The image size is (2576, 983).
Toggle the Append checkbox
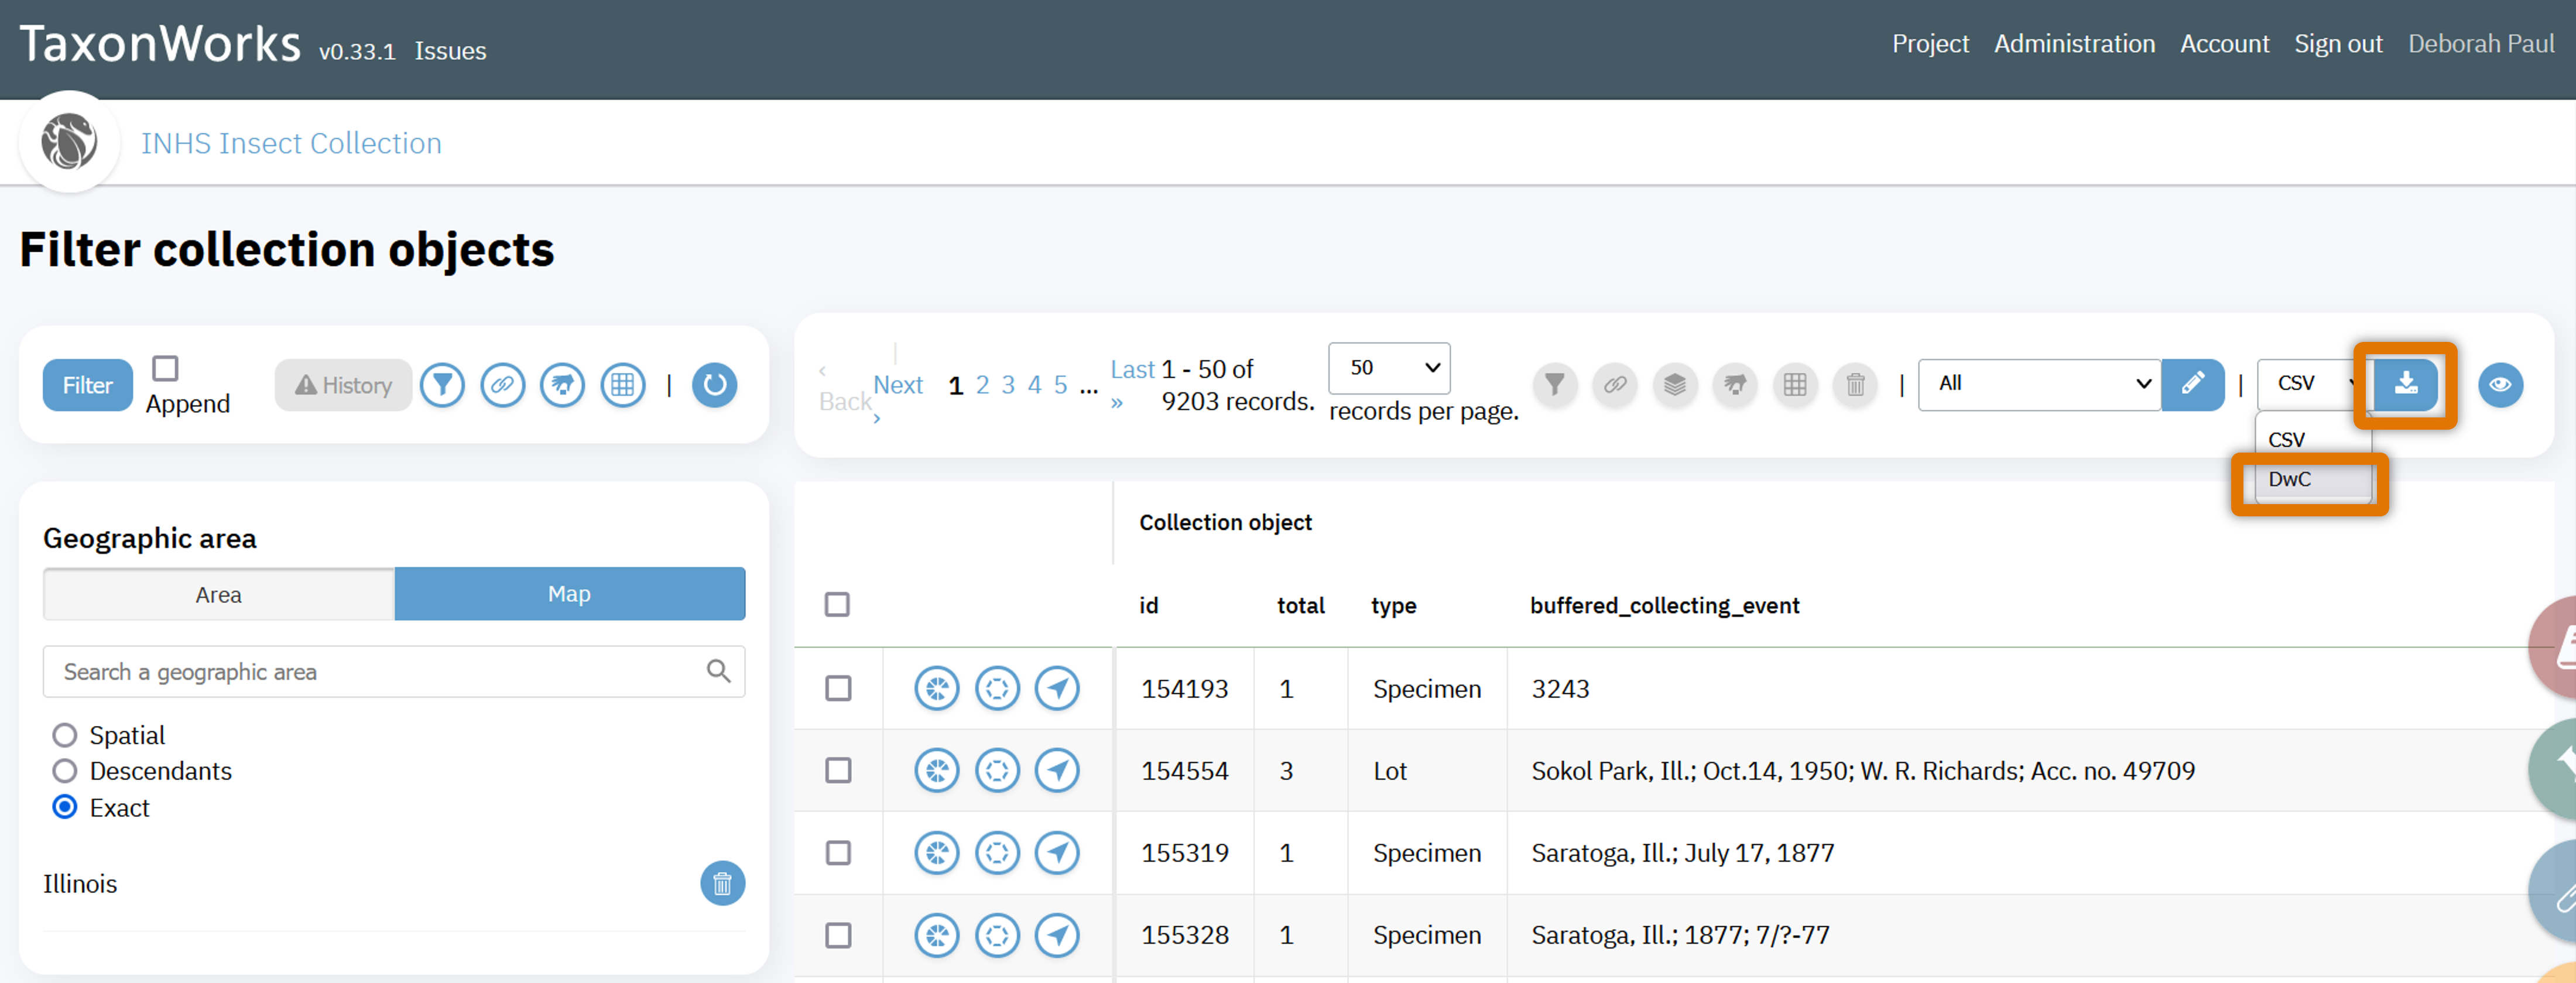tap(165, 368)
